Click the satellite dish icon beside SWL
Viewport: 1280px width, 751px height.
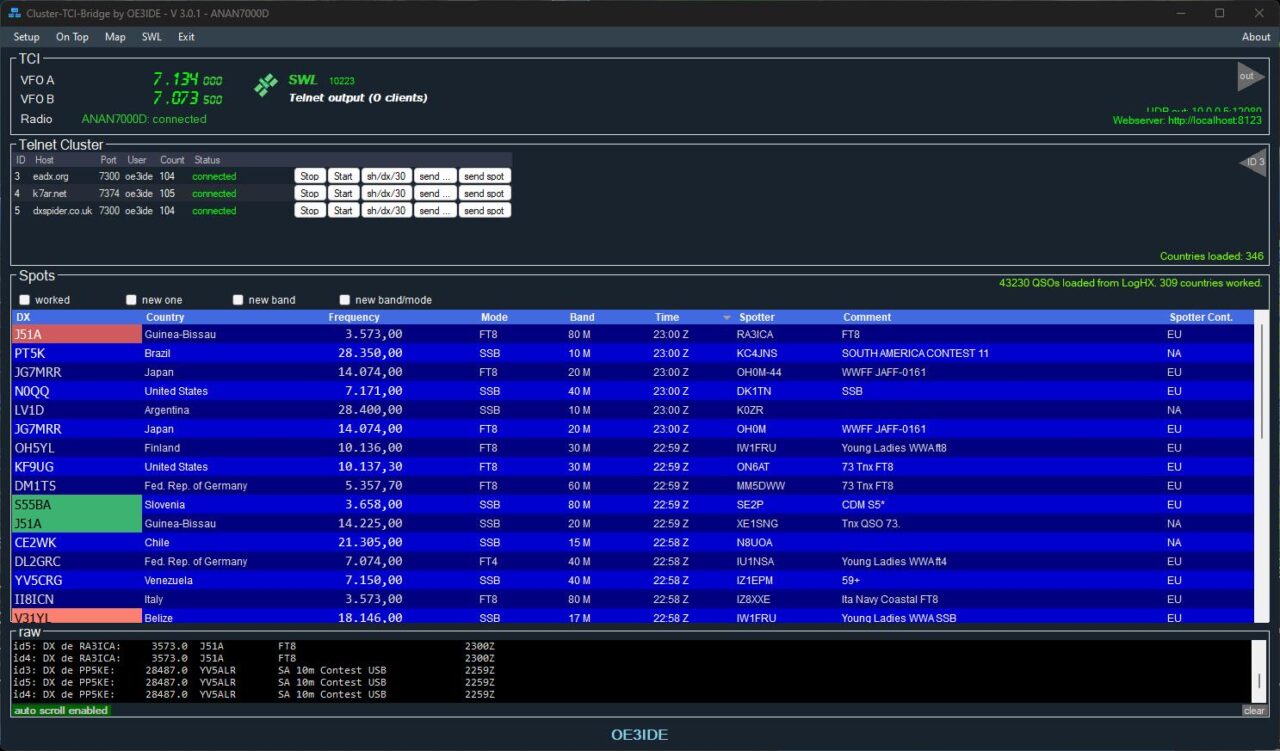click(265, 85)
